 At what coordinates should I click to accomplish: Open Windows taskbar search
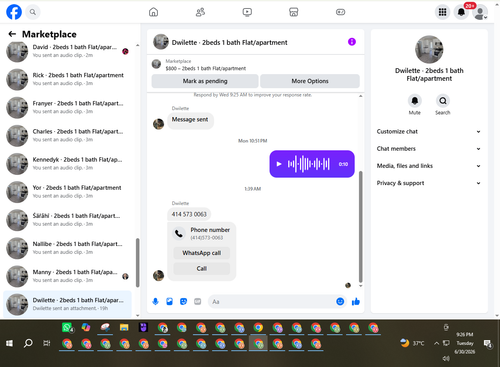coord(28,343)
